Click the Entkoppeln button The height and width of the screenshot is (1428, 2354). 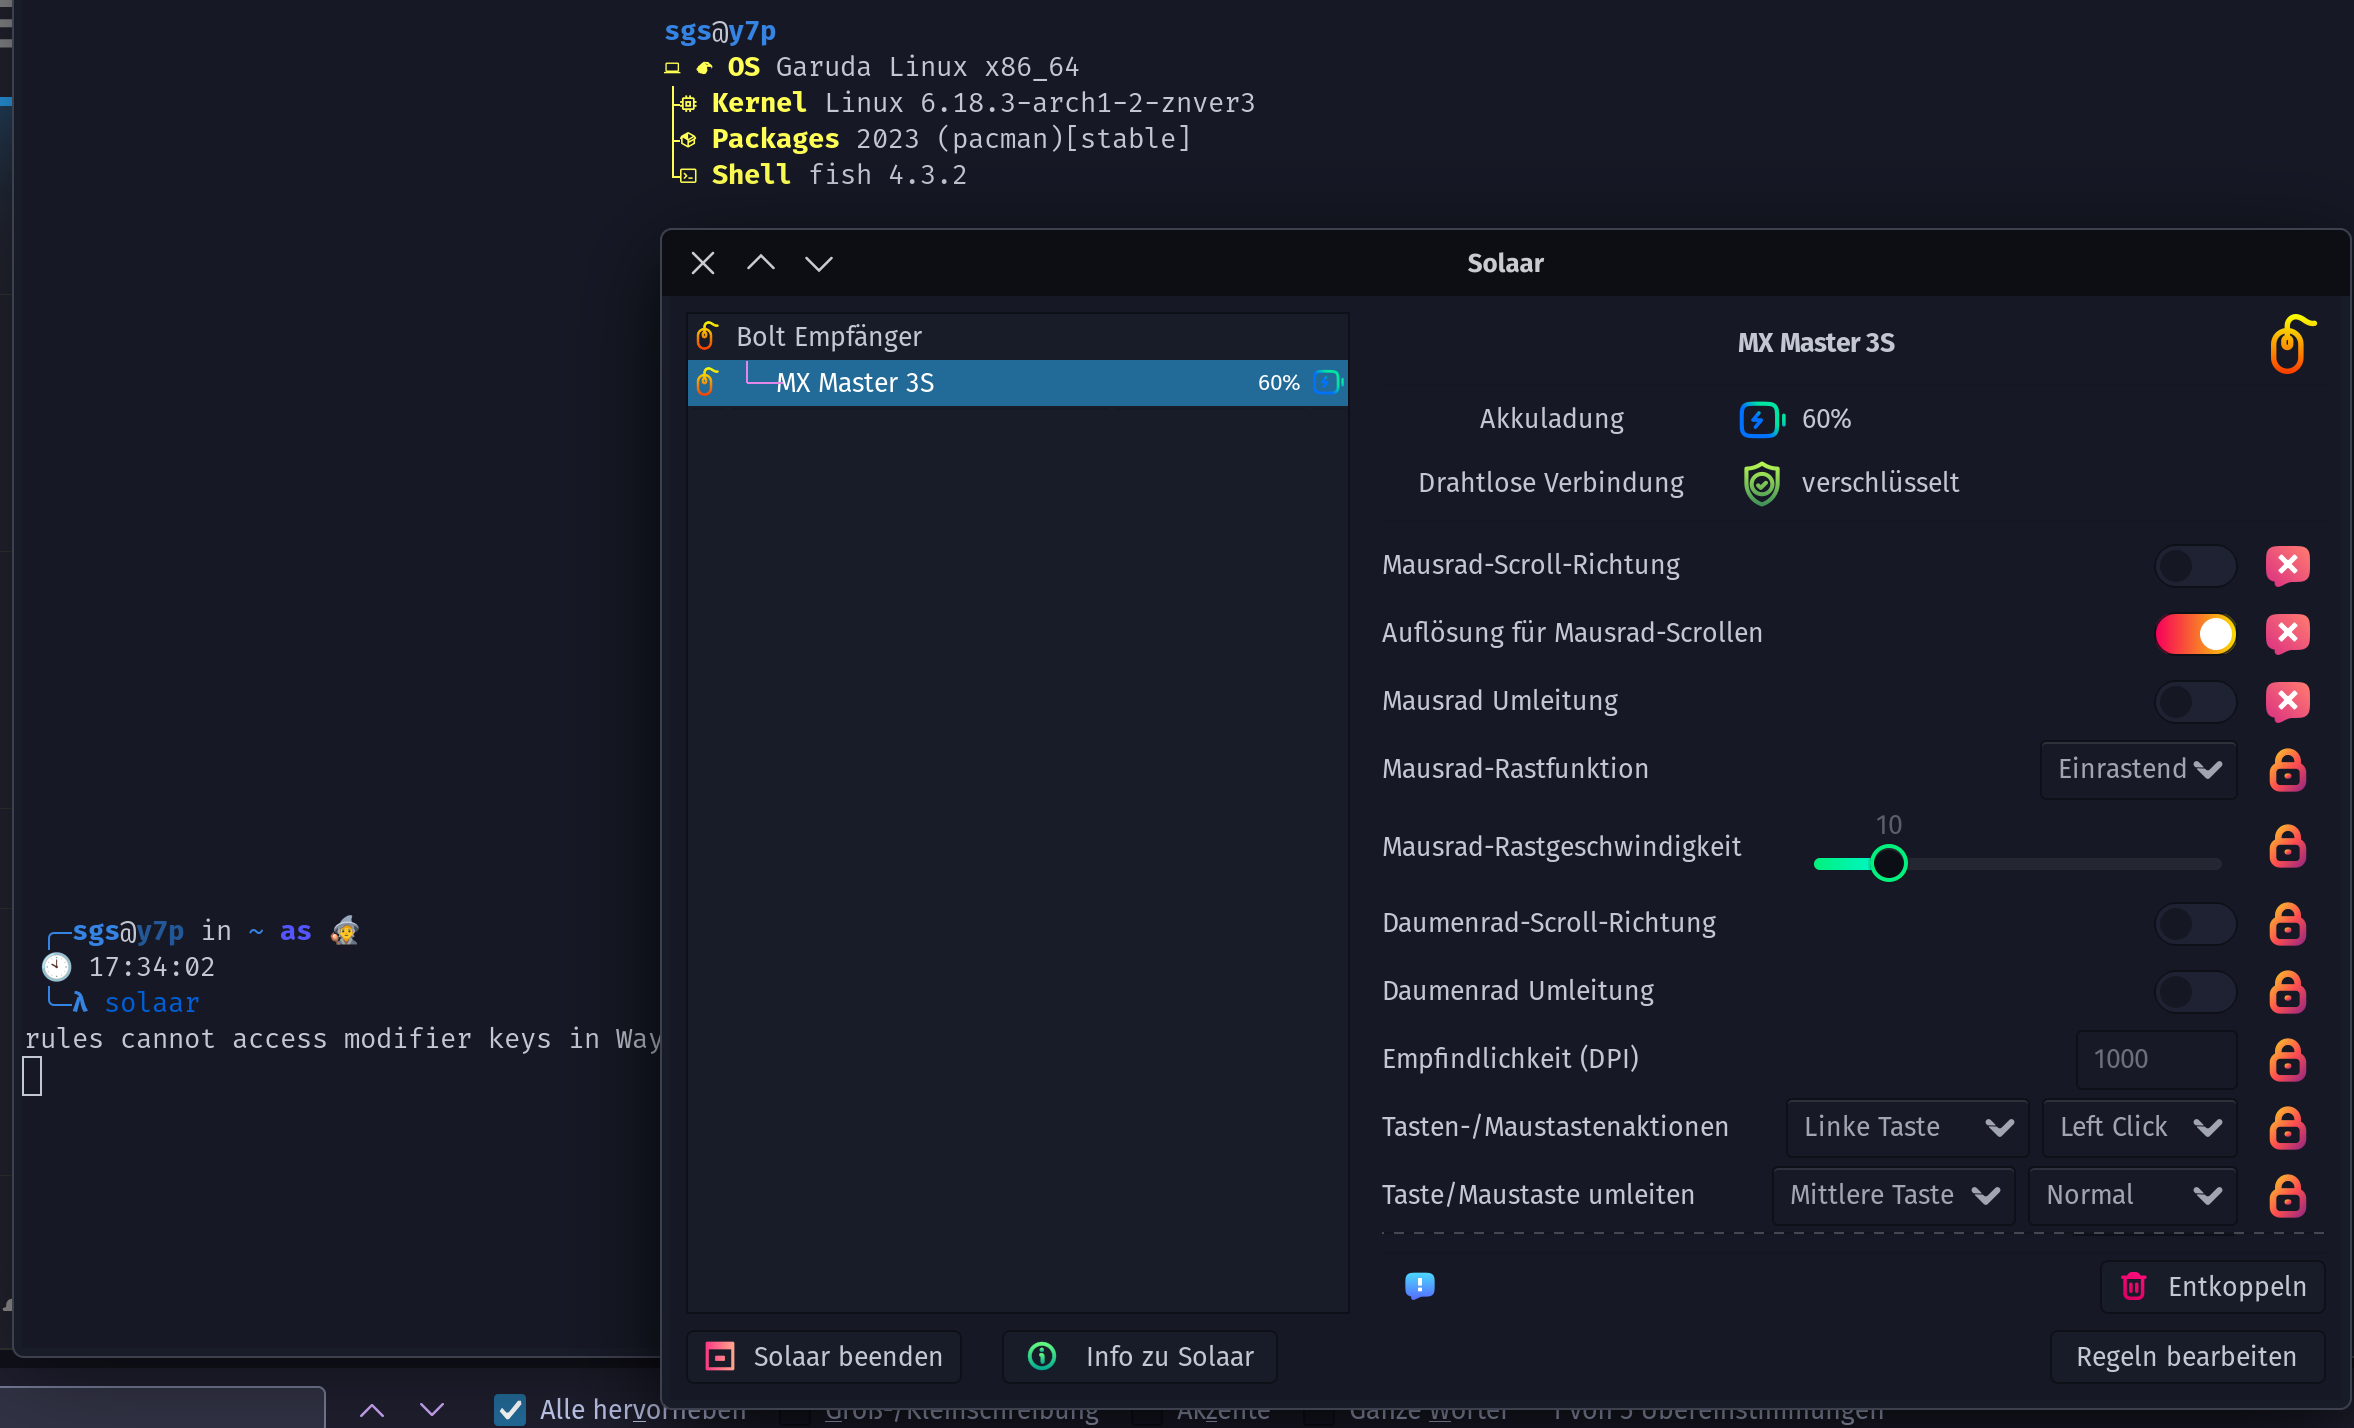click(x=2213, y=1286)
